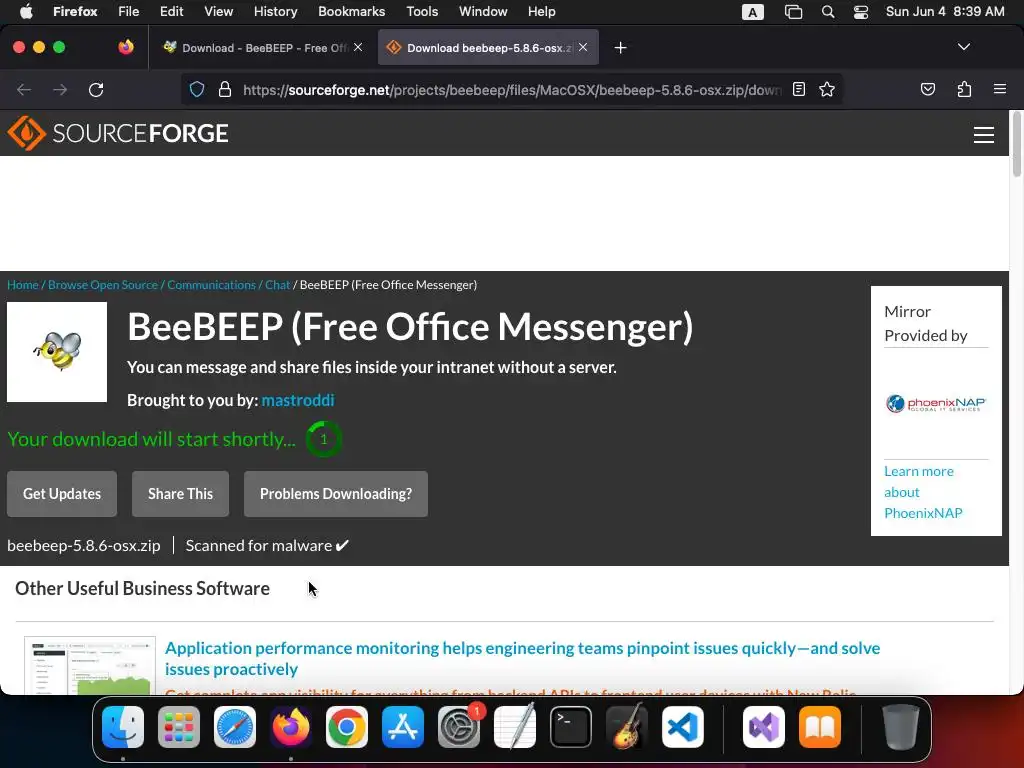
Task: Open Visual Studio Code from the Dock
Action: (683, 727)
